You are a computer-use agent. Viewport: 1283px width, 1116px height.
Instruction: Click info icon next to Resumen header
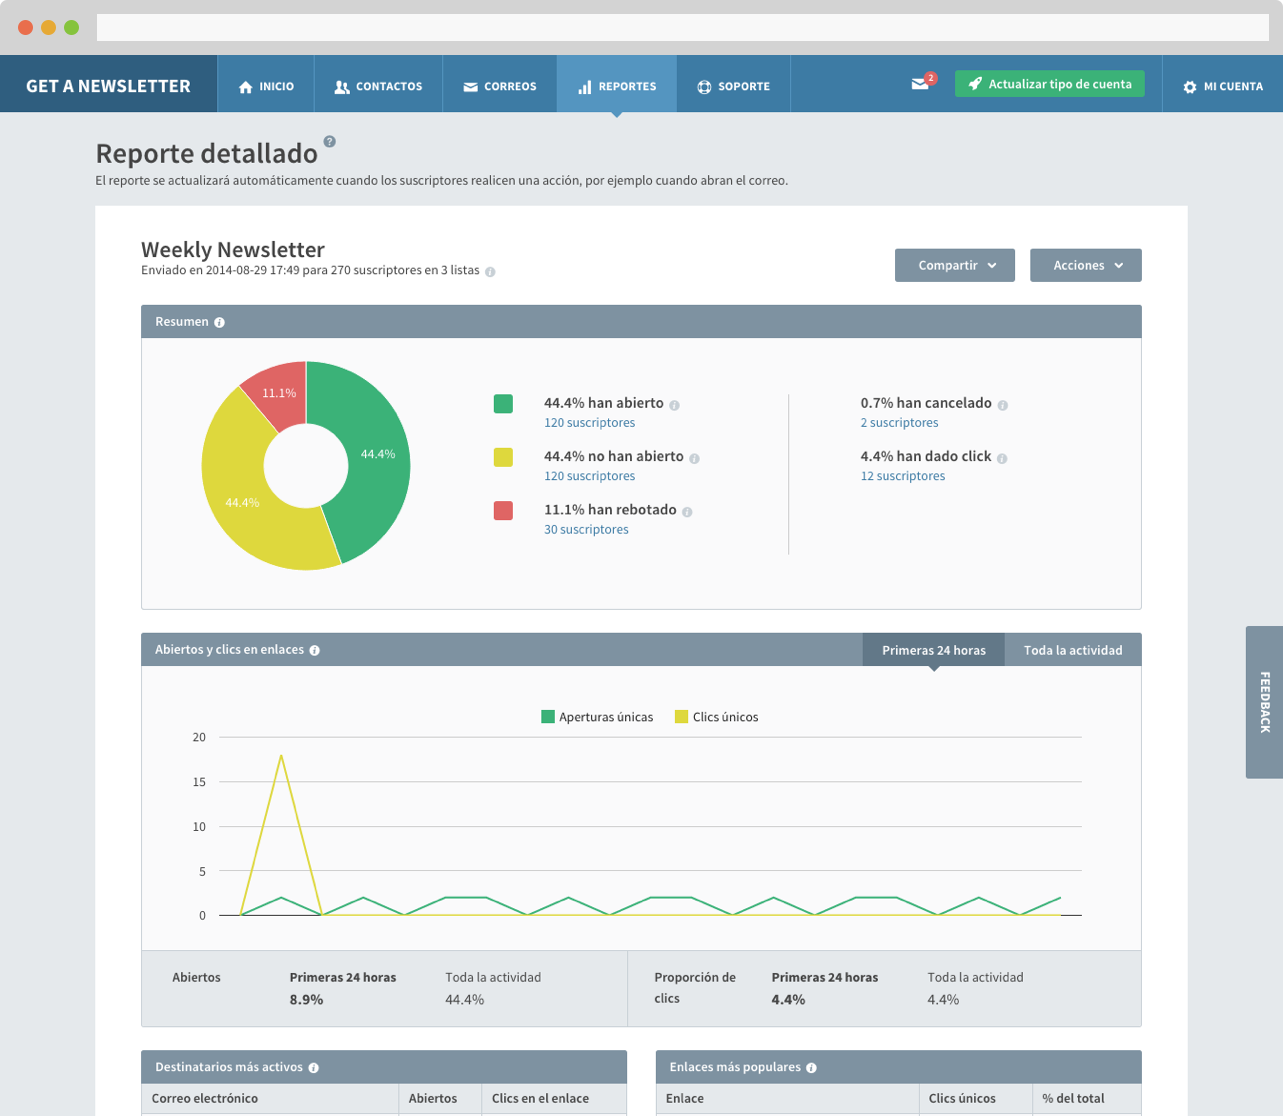219,322
